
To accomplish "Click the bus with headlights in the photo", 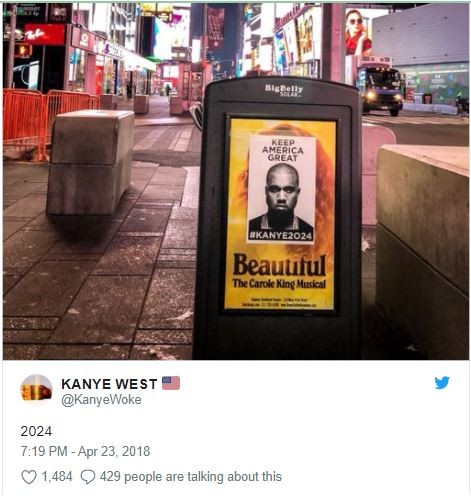I will (x=379, y=86).
